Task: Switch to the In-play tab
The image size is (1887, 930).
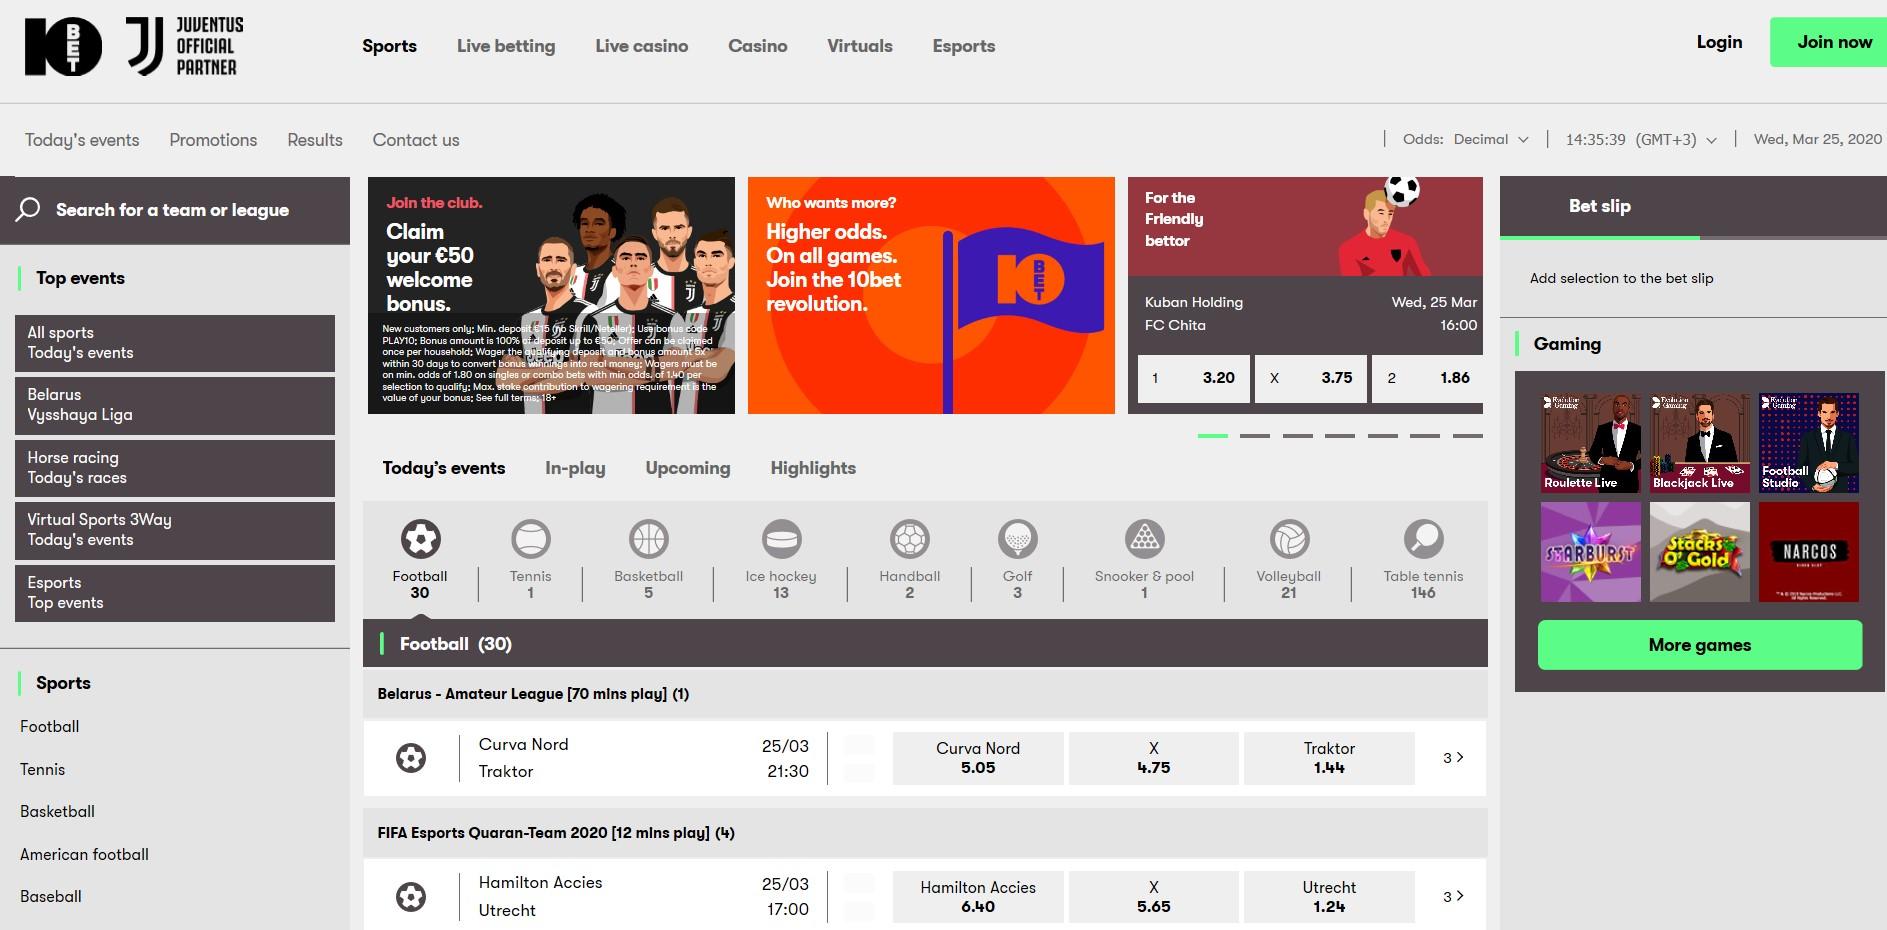Action: coord(575,468)
